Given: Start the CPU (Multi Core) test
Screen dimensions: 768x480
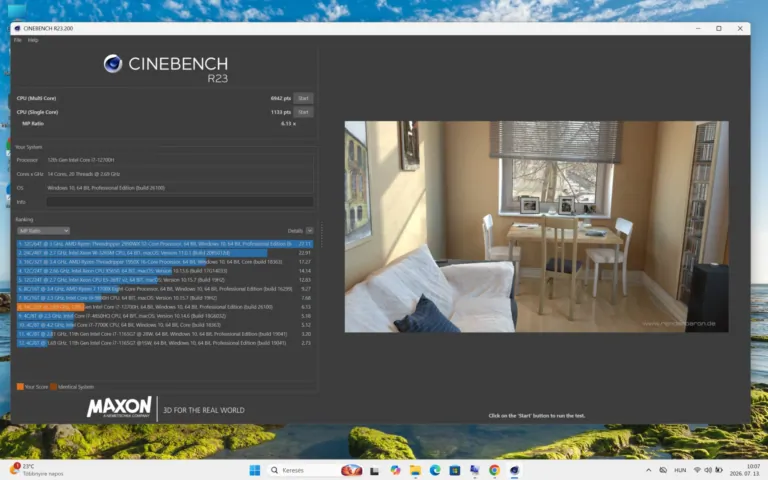Looking at the screenshot, I should click(303, 98).
